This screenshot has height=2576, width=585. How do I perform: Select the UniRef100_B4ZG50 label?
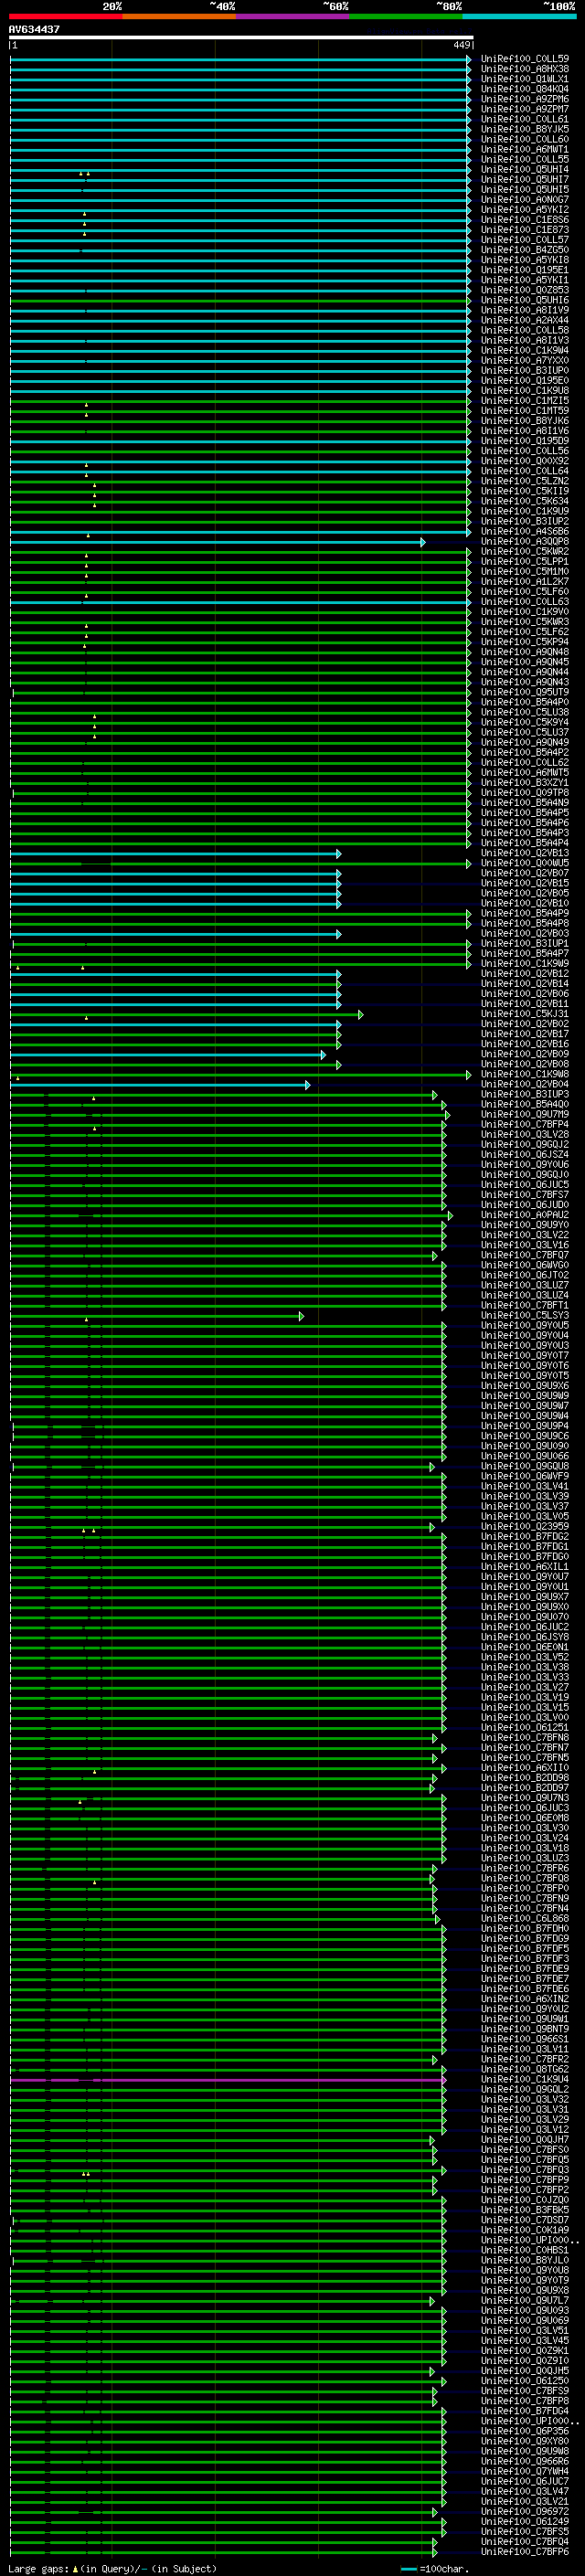pos(525,250)
